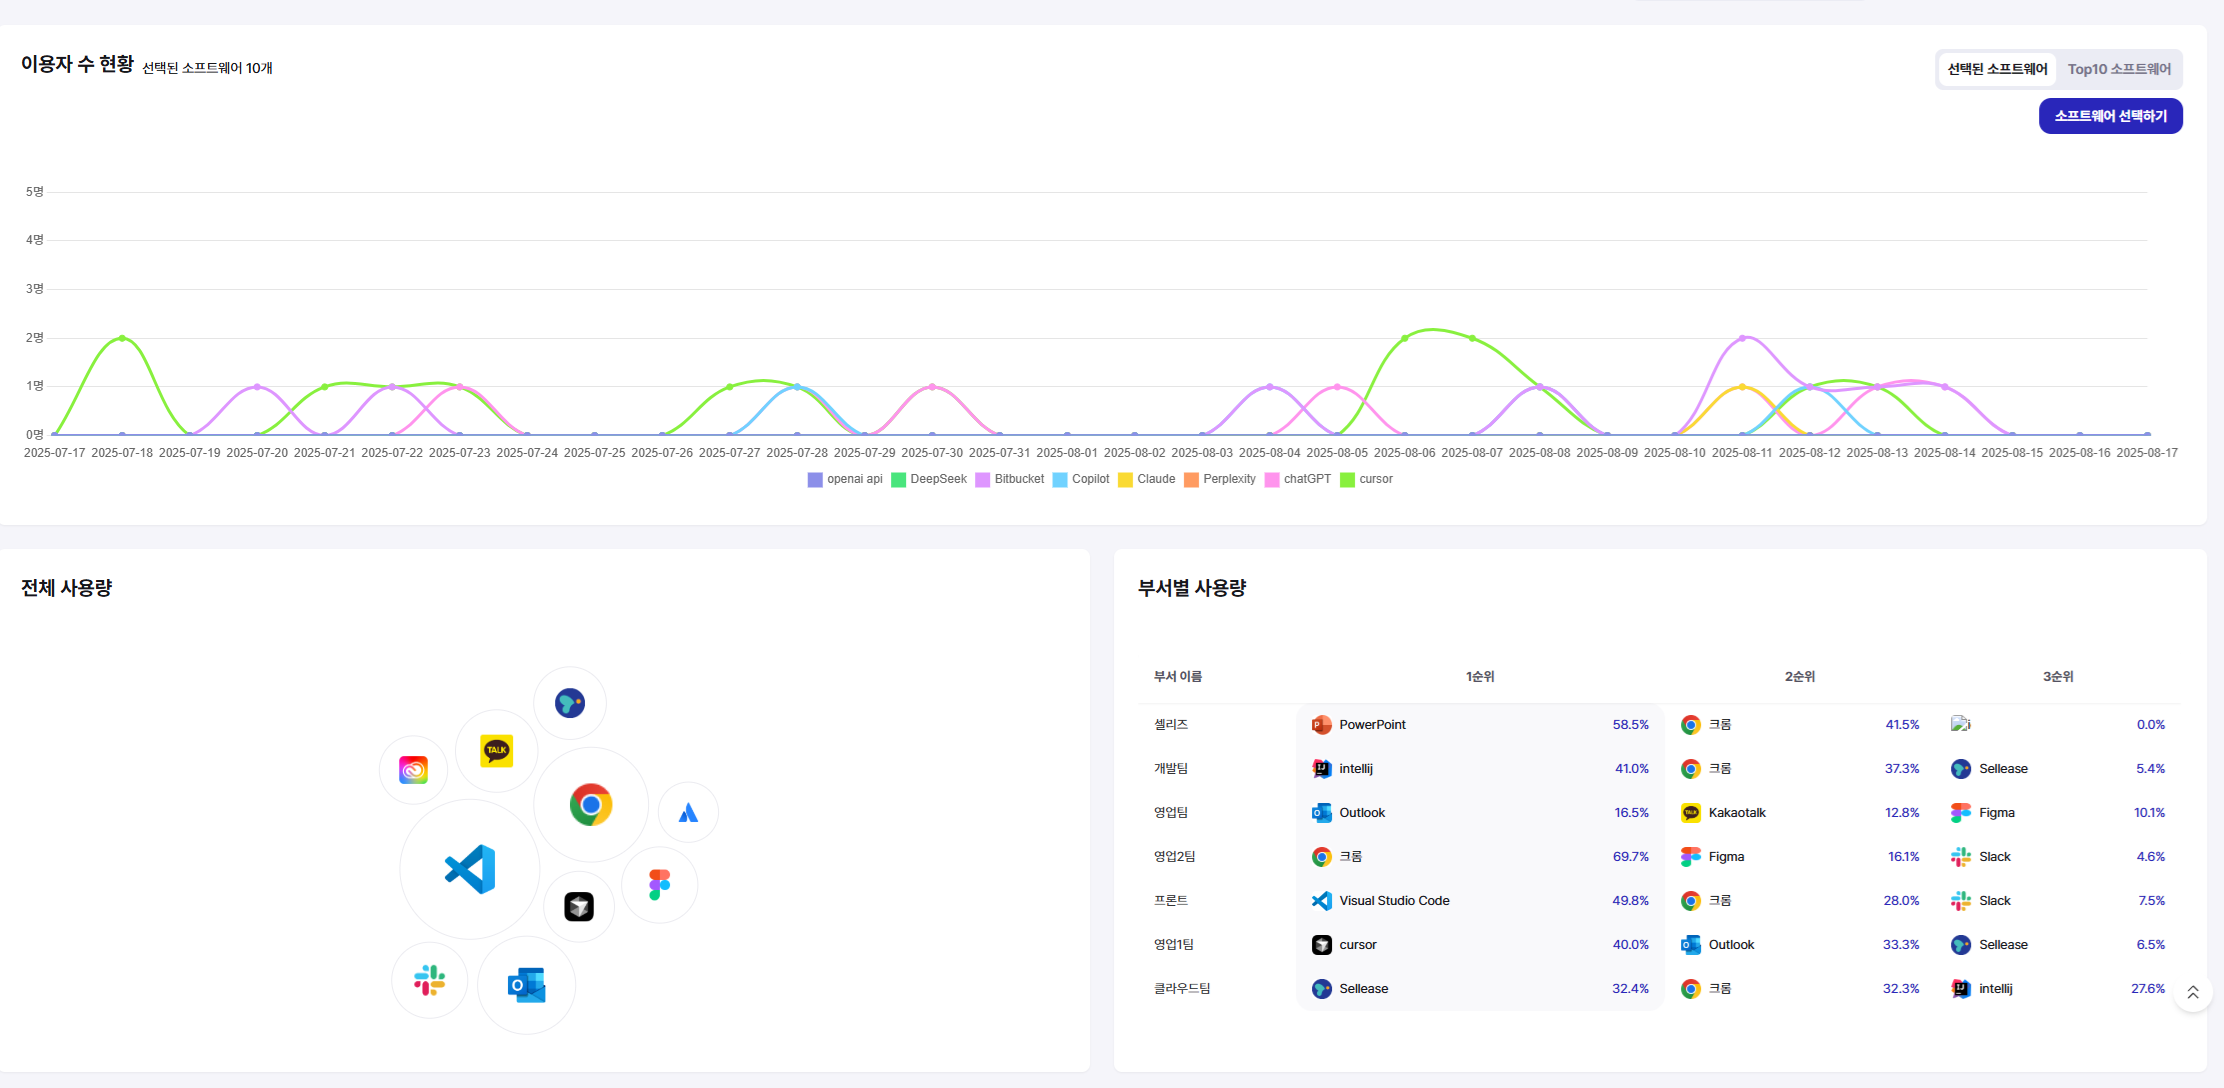The width and height of the screenshot is (2224, 1088).
Task: Click PowerPoint in the 셀리즈 row
Action: click(x=1372, y=725)
